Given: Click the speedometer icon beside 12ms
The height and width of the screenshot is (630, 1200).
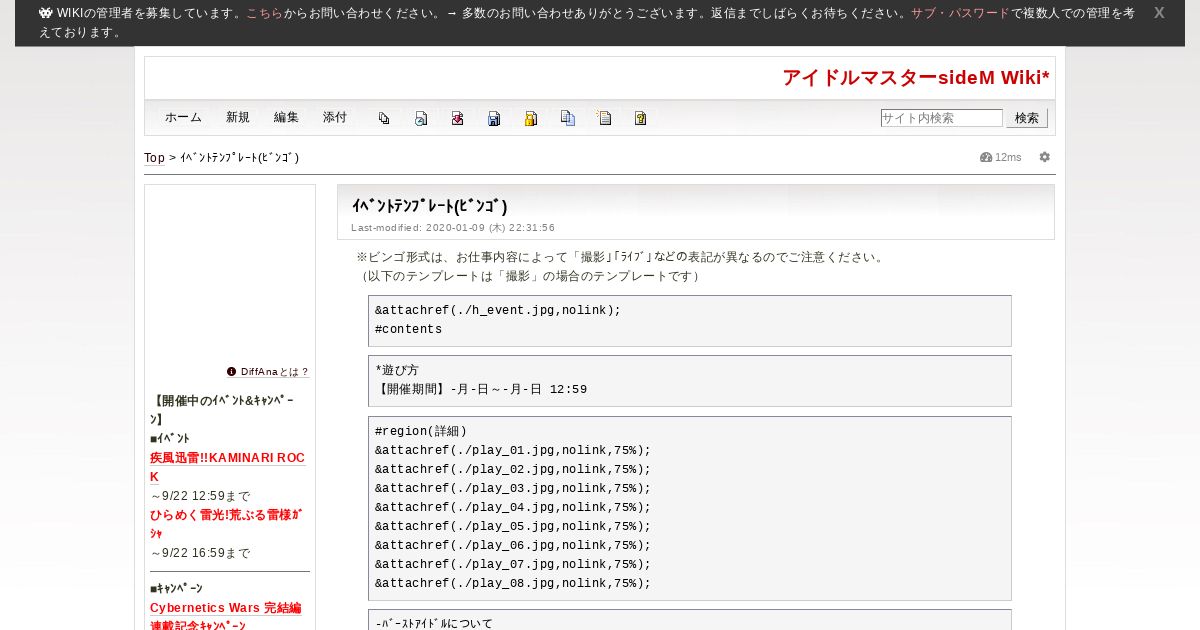Looking at the screenshot, I should coord(986,157).
